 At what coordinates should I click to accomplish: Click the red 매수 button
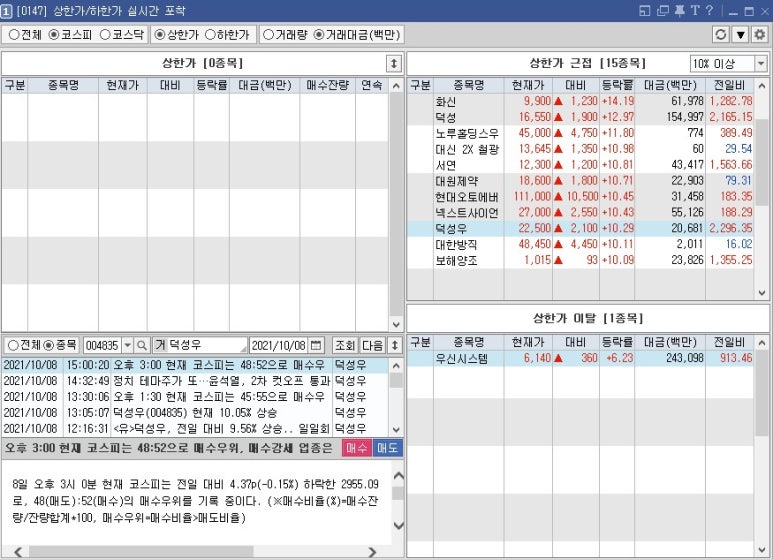[357, 448]
